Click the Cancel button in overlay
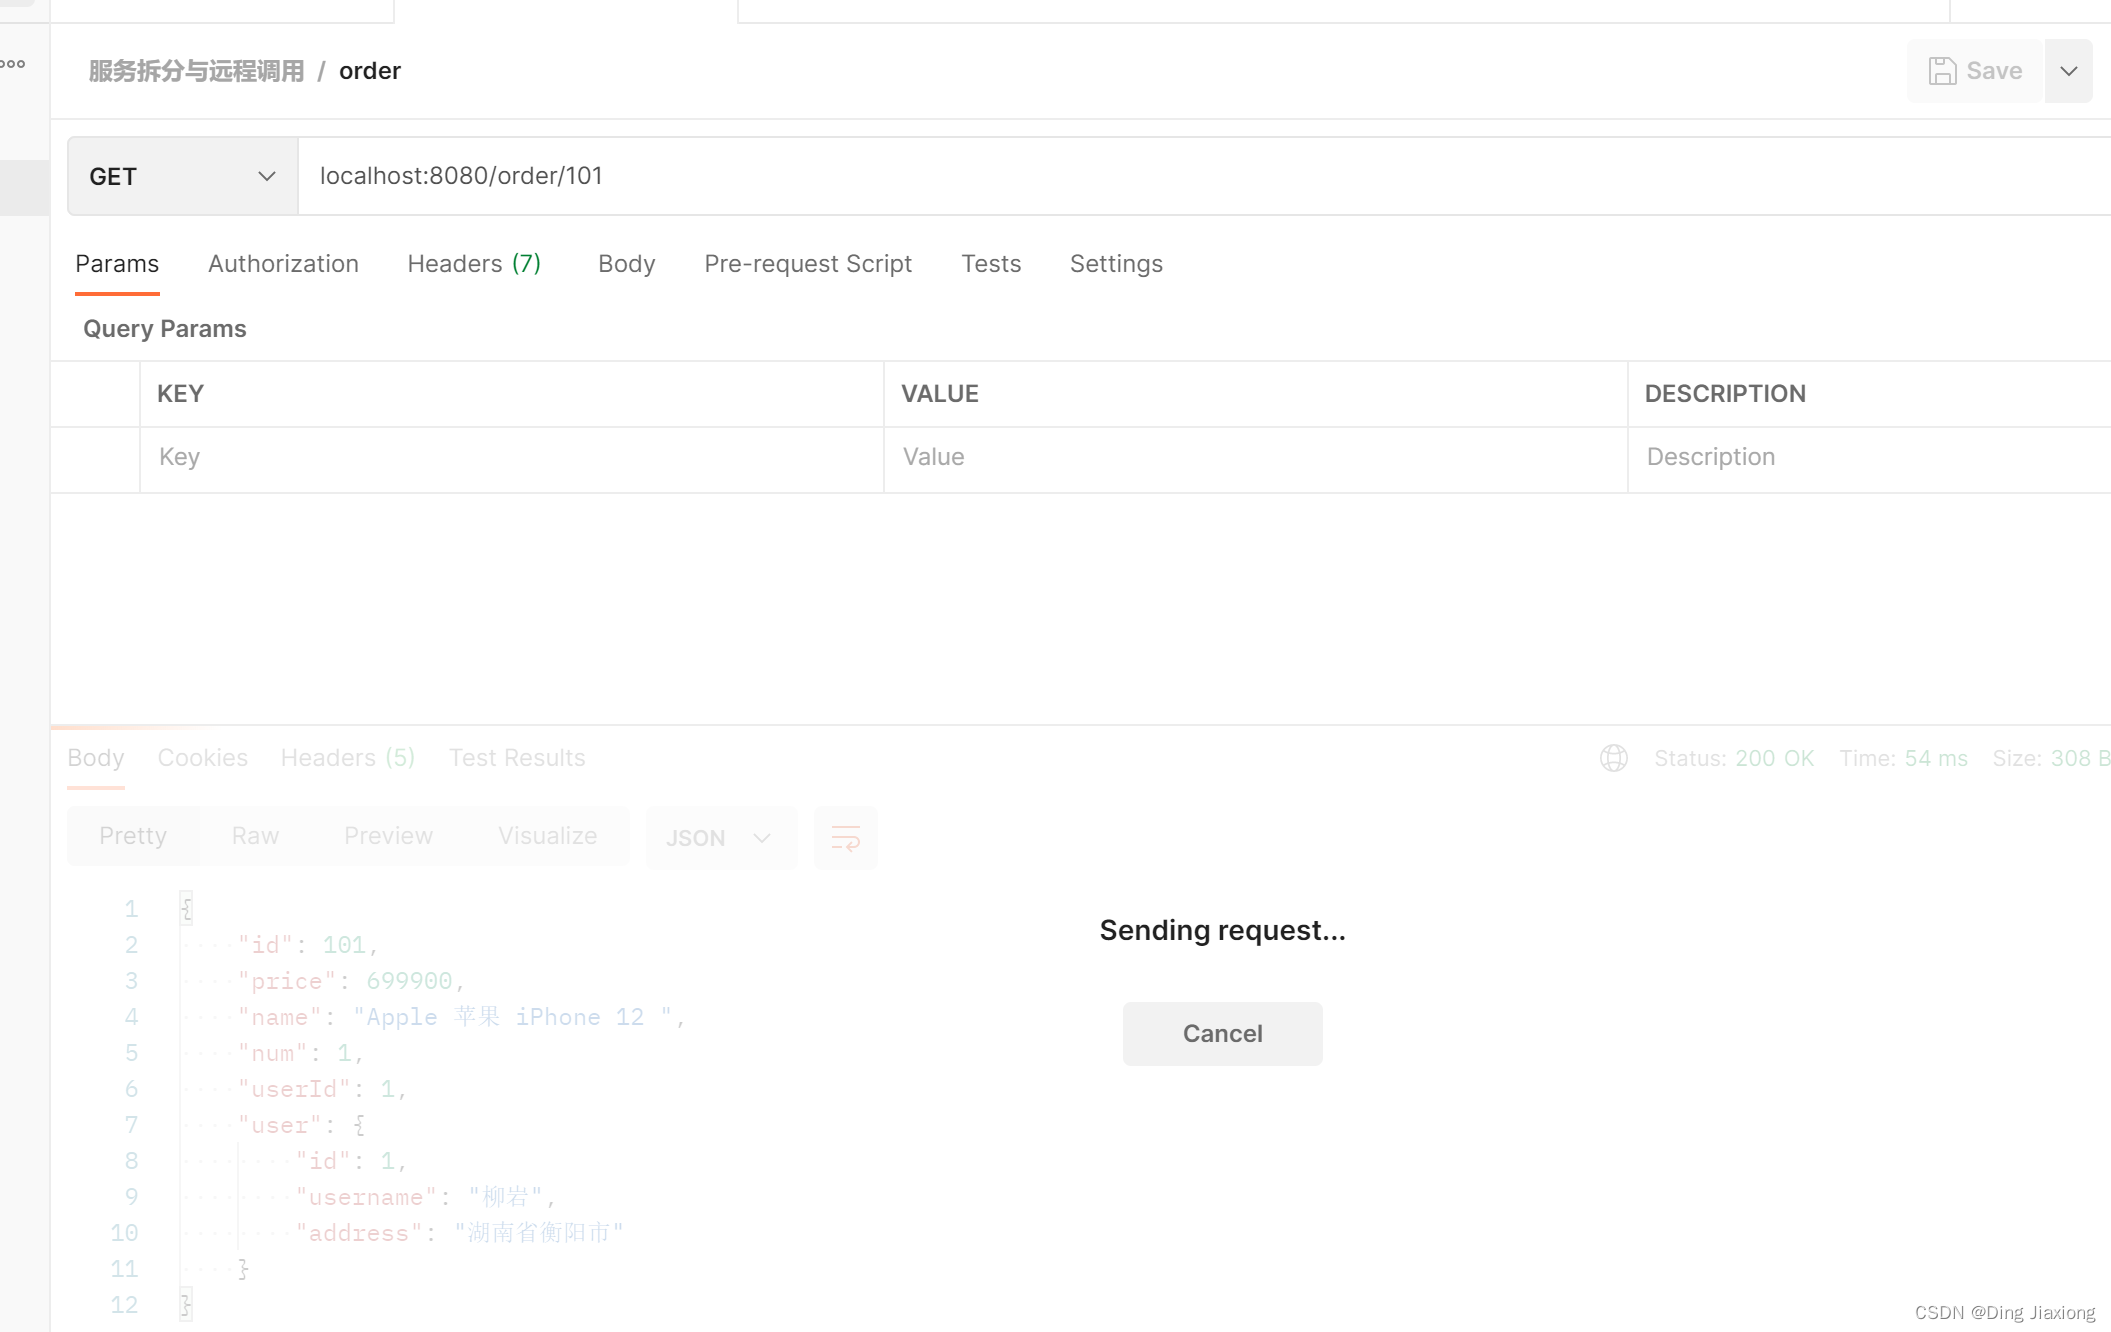The height and width of the screenshot is (1332, 2111). [1223, 1031]
